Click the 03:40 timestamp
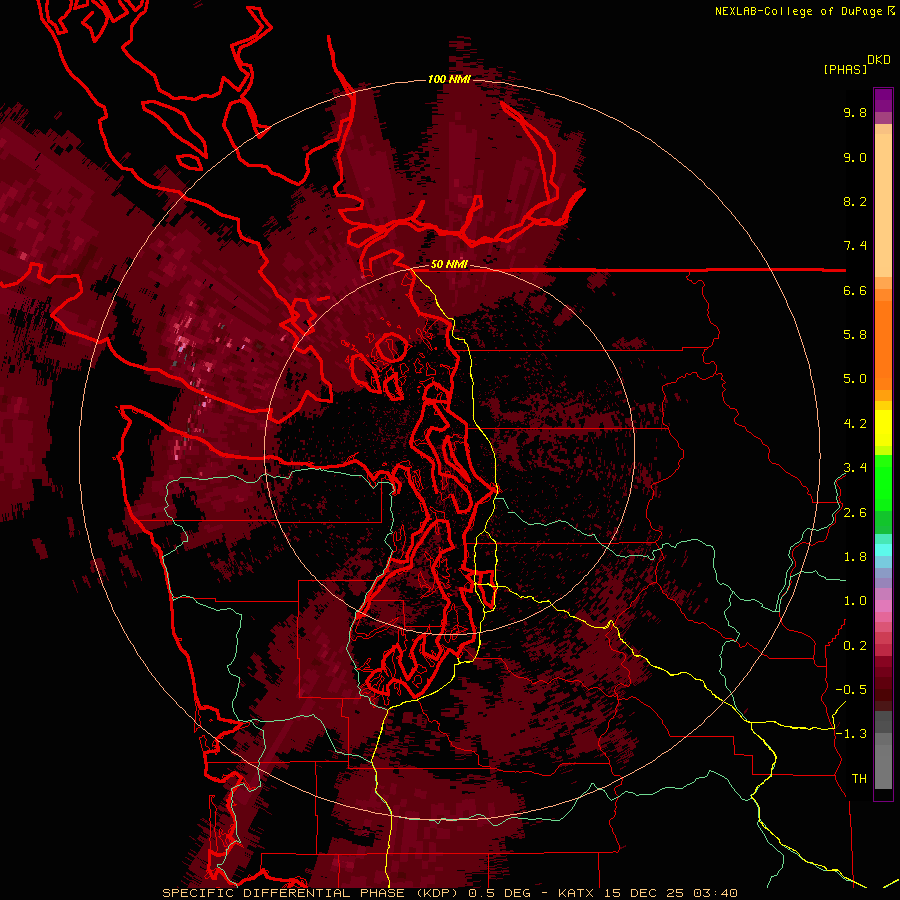The height and width of the screenshot is (900, 900). pos(715,893)
